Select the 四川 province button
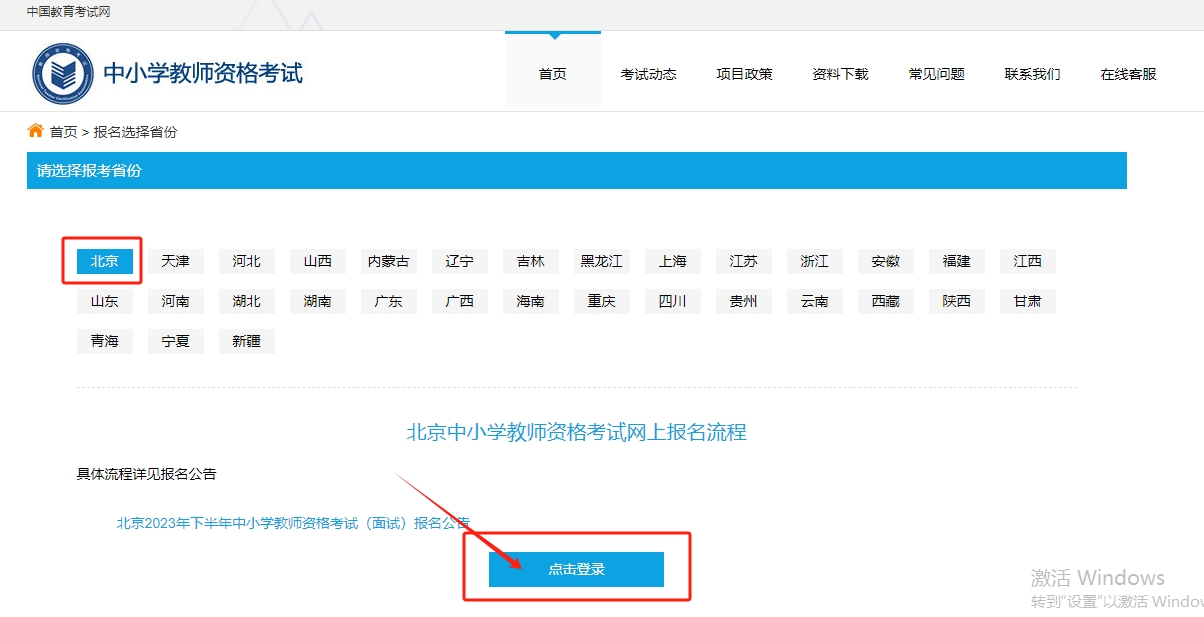This screenshot has width=1204, height=617. 672,301
